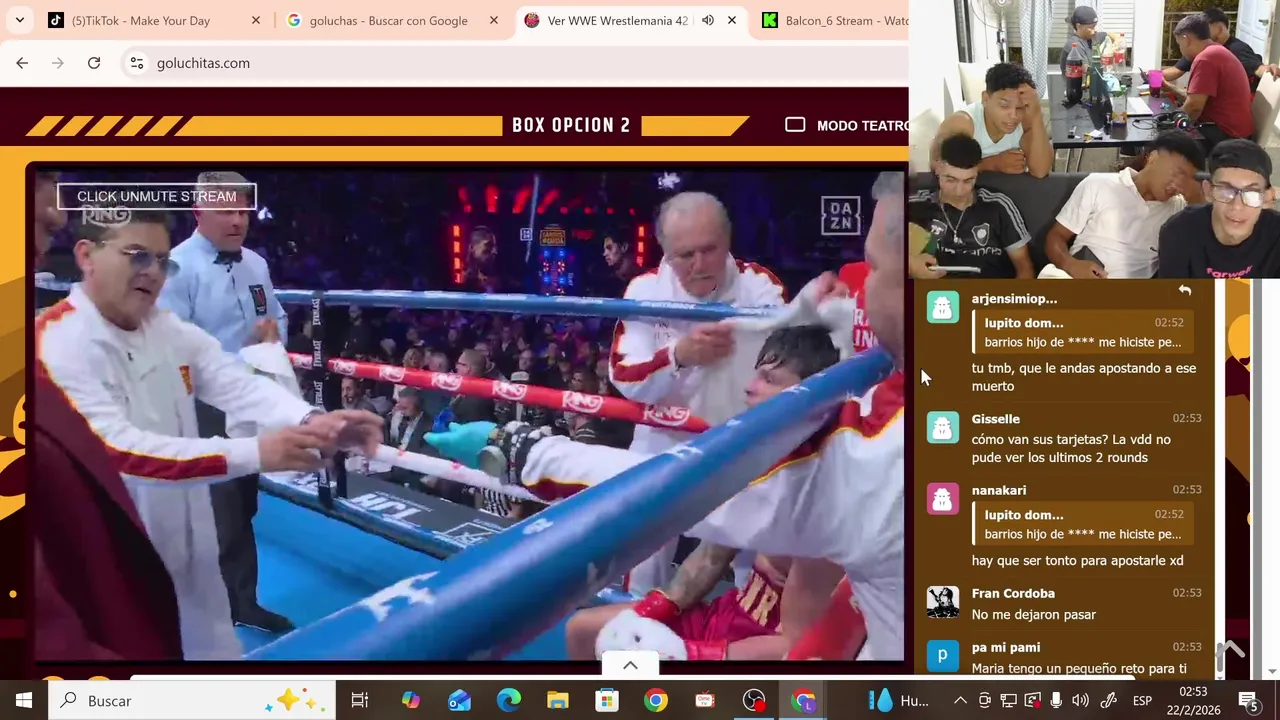Click the chat scrollbar thumb near the bottom
Image resolution: width=1280 pixels, height=720 pixels.
[x=1220, y=658]
